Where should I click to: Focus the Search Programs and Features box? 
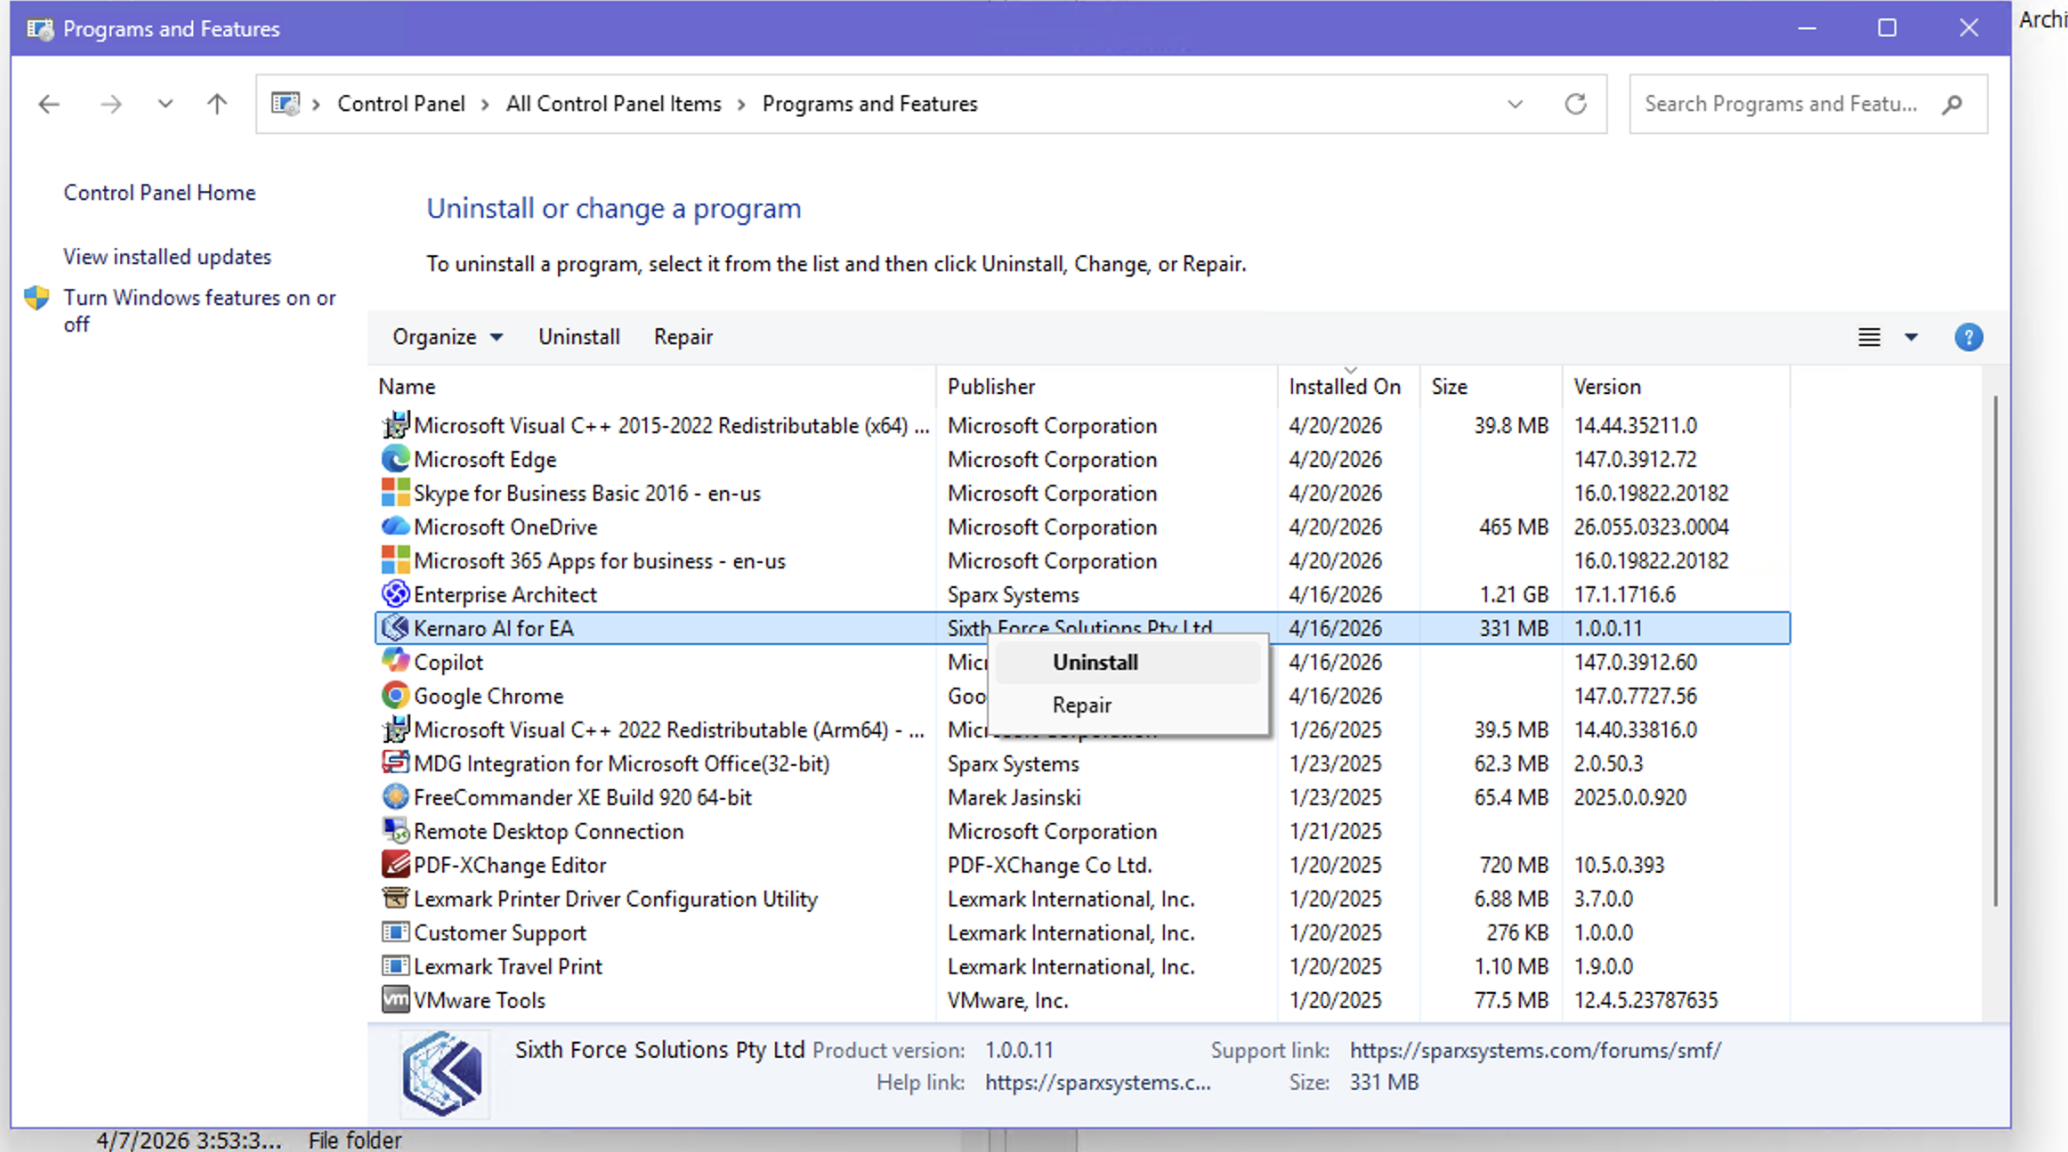1808,104
